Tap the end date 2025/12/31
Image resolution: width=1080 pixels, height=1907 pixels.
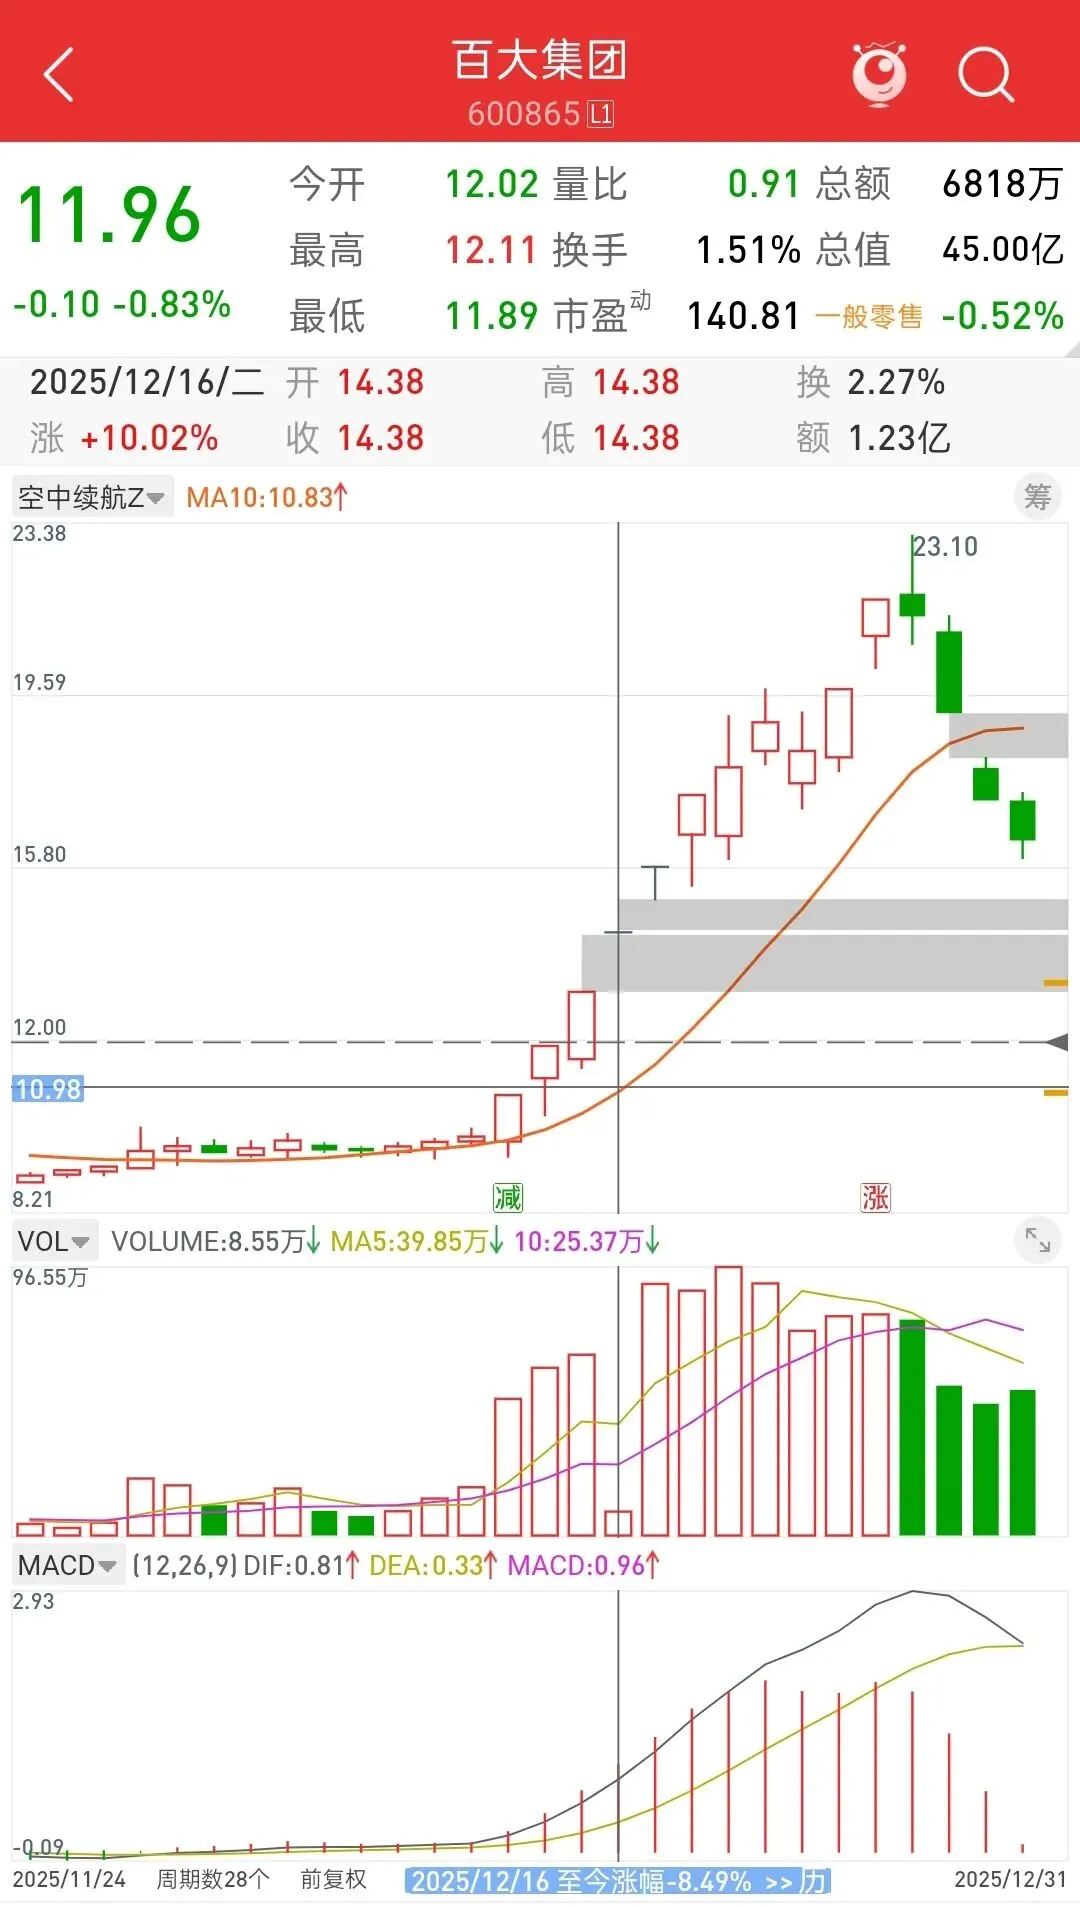(1010, 1879)
